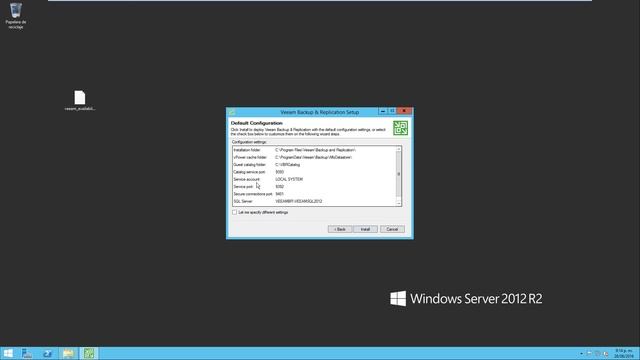
Task: Click the settings list scrollbar down arrow
Action: pos(399,203)
